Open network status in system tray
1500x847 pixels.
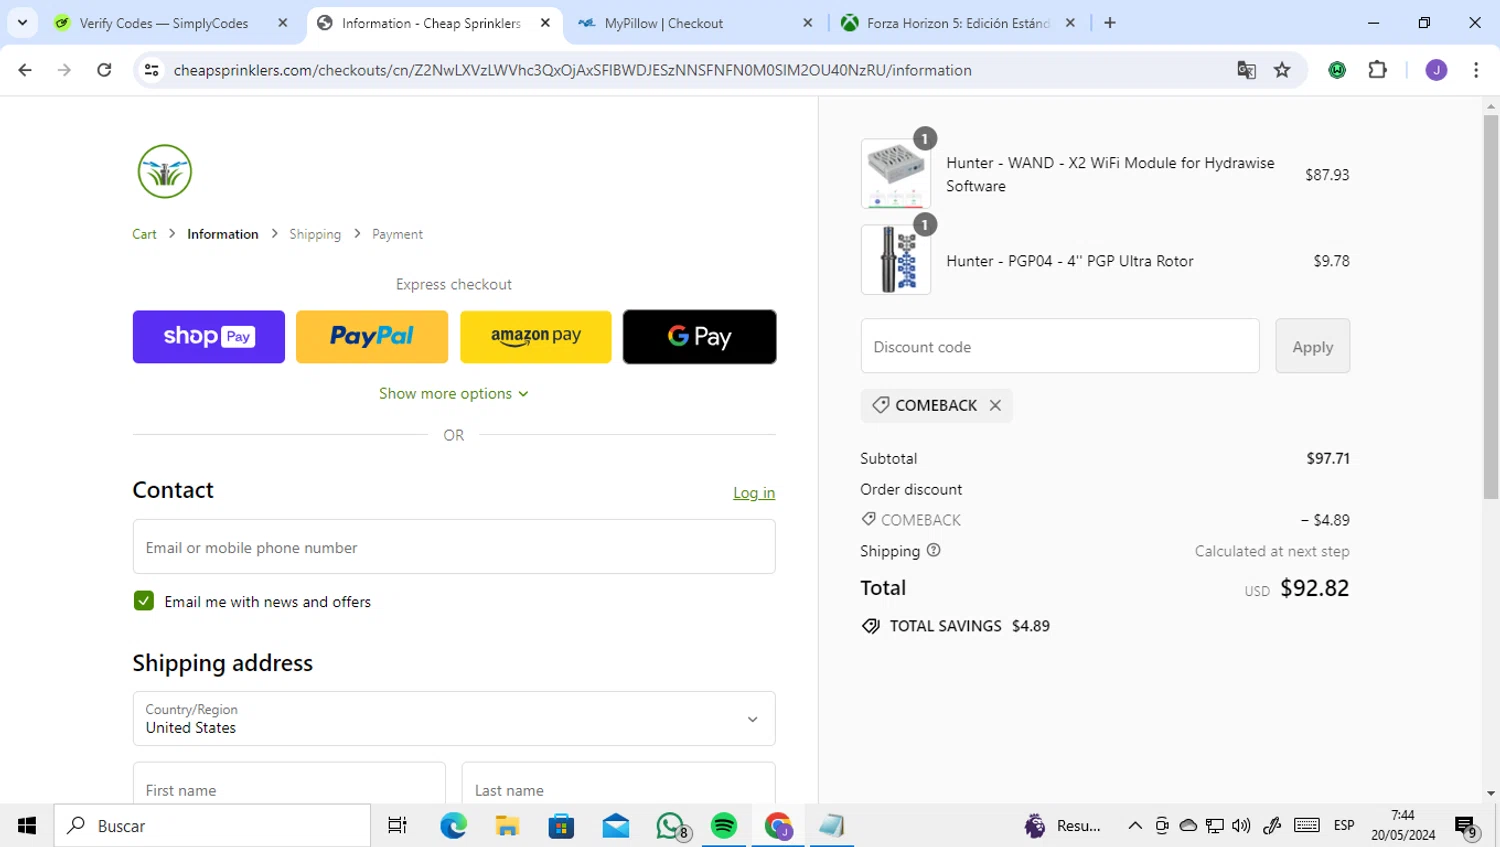click(1214, 826)
